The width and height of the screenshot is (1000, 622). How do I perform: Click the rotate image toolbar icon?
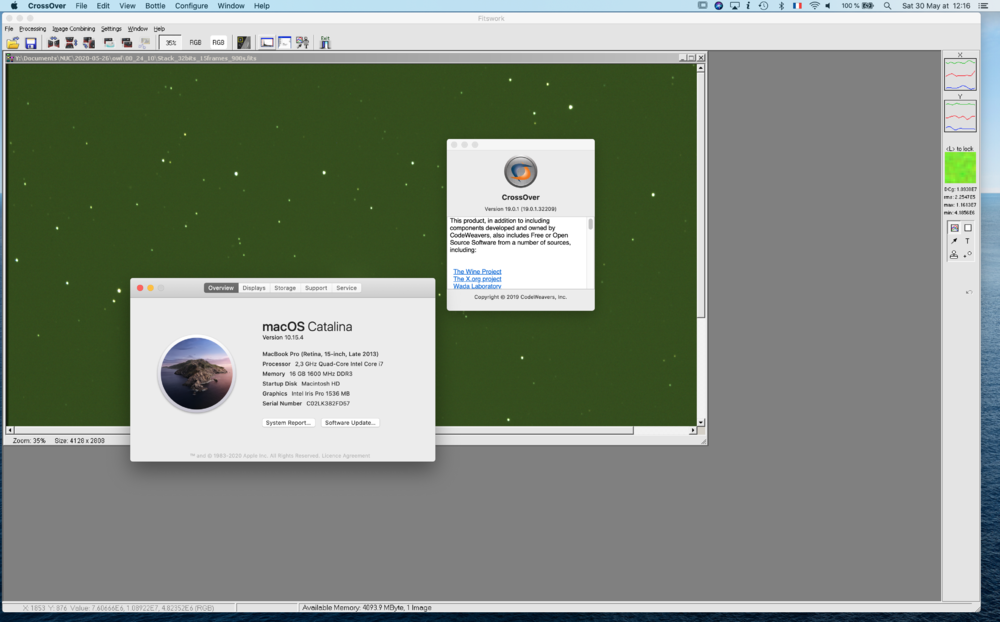tap(89, 43)
